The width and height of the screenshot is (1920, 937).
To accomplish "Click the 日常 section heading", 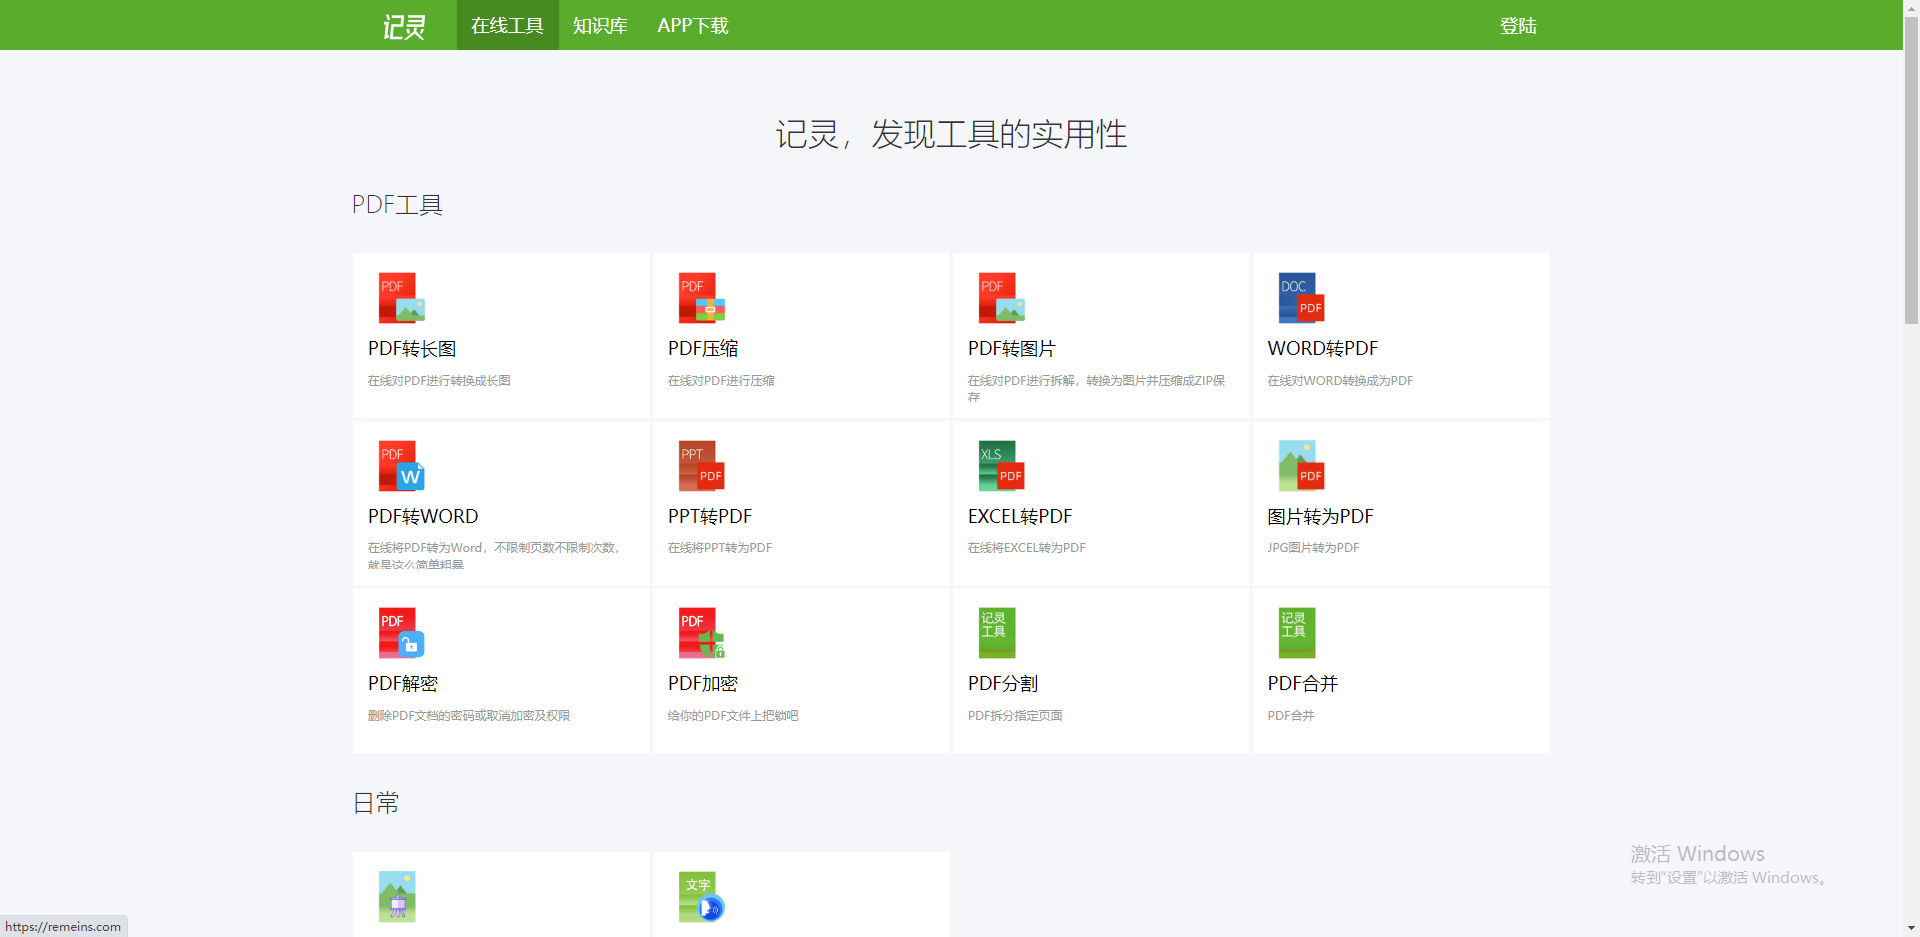I will tap(376, 803).
